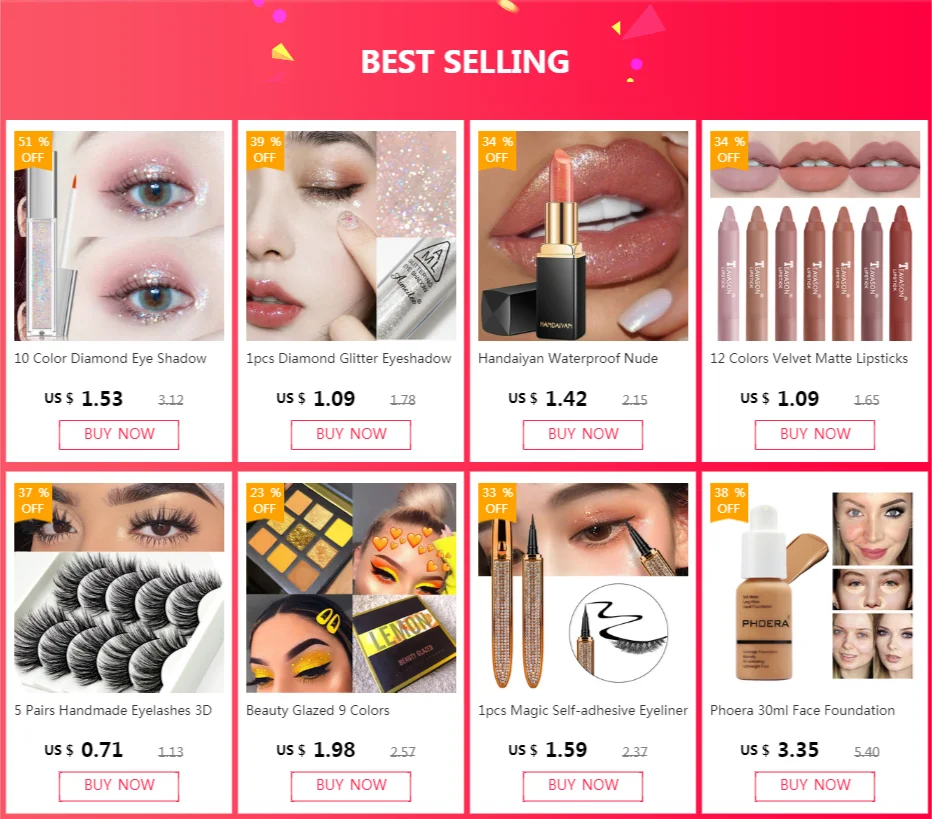Click Buy Now under Handaiyan Waterproof Nude
The width and height of the screenshot is (932, 819).
583,434
